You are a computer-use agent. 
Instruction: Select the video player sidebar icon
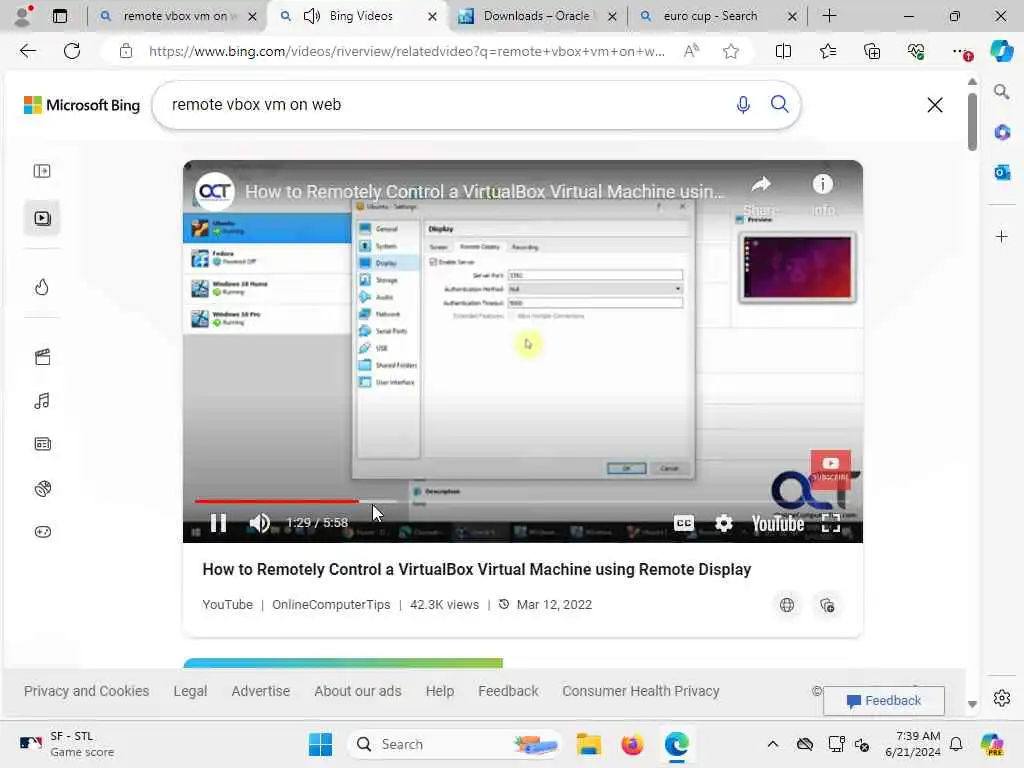(x=42, y=218)
